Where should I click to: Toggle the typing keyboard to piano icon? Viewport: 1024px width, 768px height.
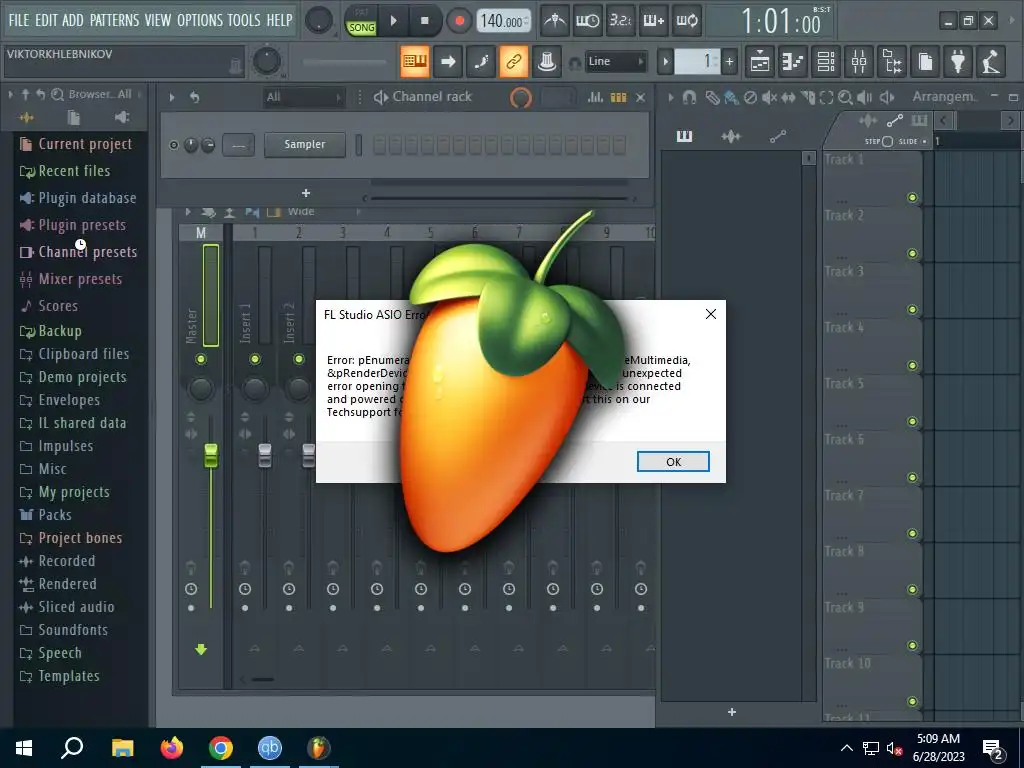[x=415, y=61]
